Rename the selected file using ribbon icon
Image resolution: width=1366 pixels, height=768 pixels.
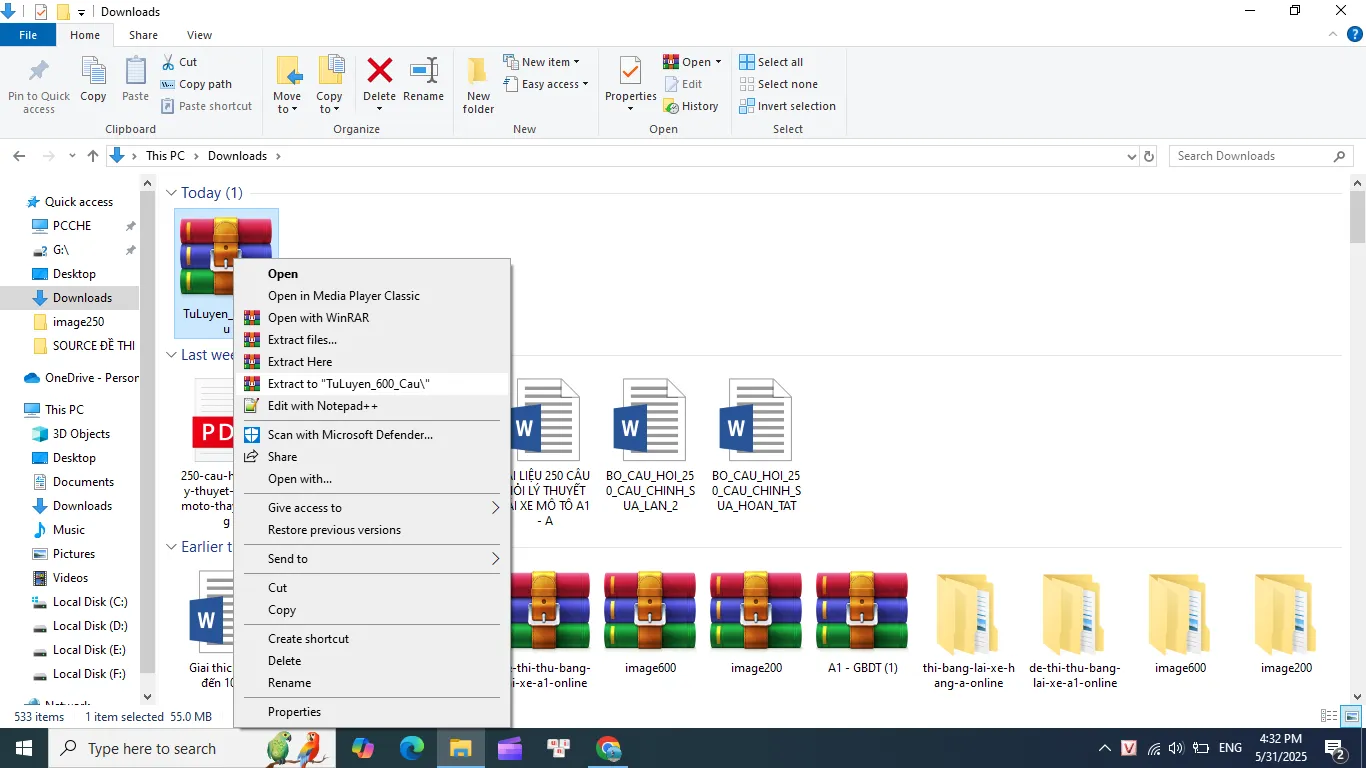click(424, 78)
